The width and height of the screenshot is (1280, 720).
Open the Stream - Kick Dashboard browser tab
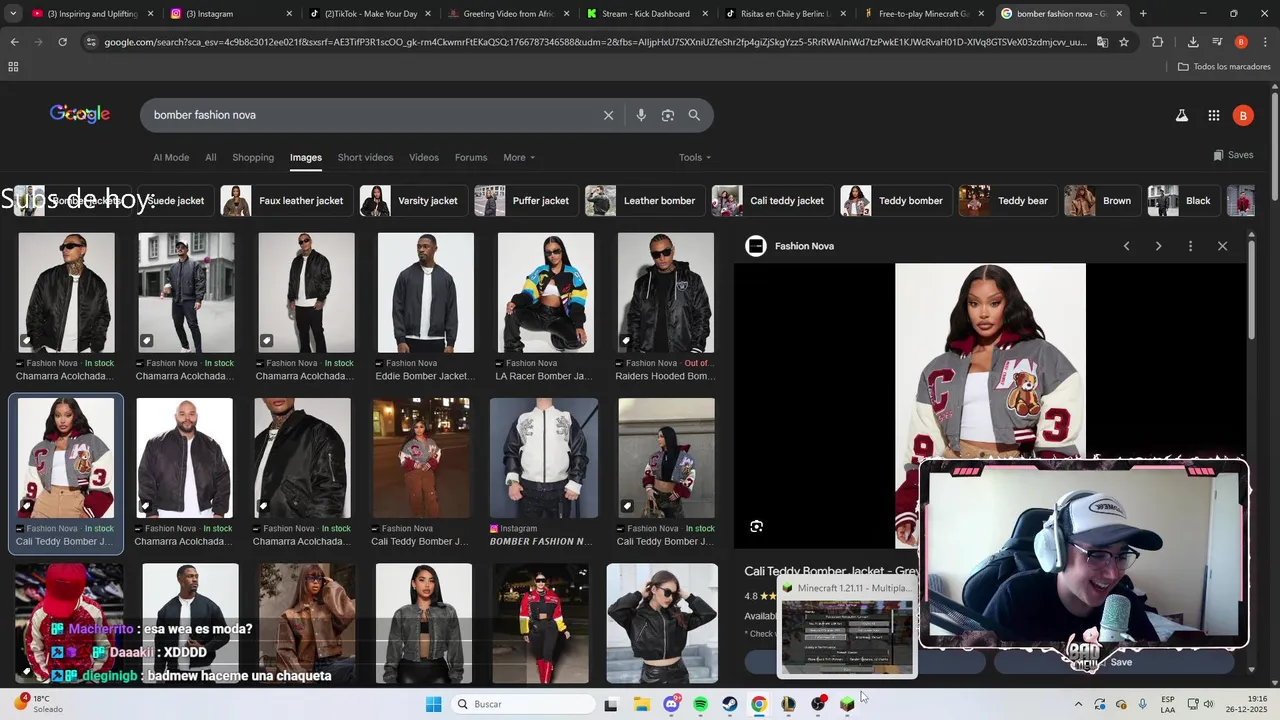coord(645,14)
